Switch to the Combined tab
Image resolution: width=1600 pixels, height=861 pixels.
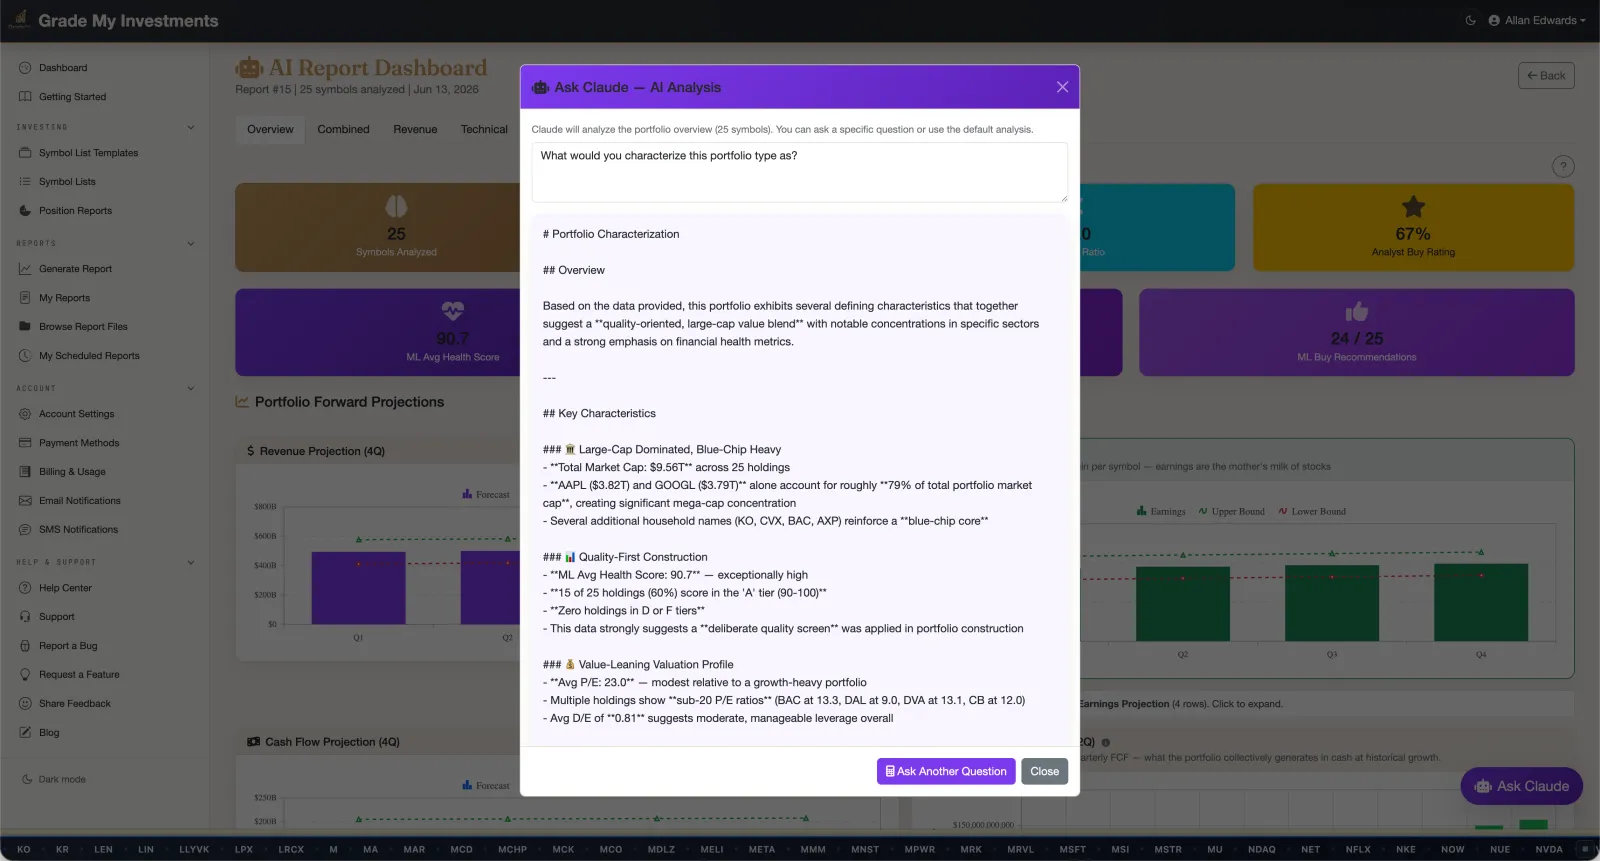343,129
